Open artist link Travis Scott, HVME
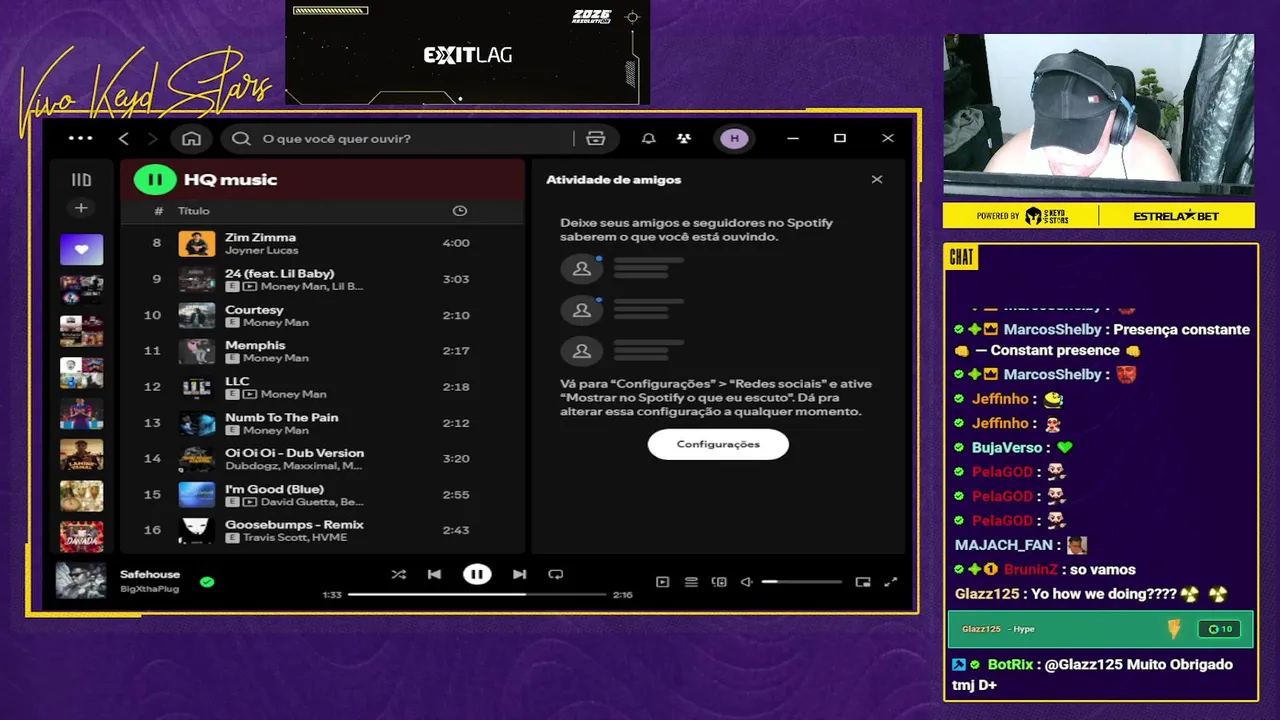This screenshot has width=1280, height=720. click(x=294, y=538)
